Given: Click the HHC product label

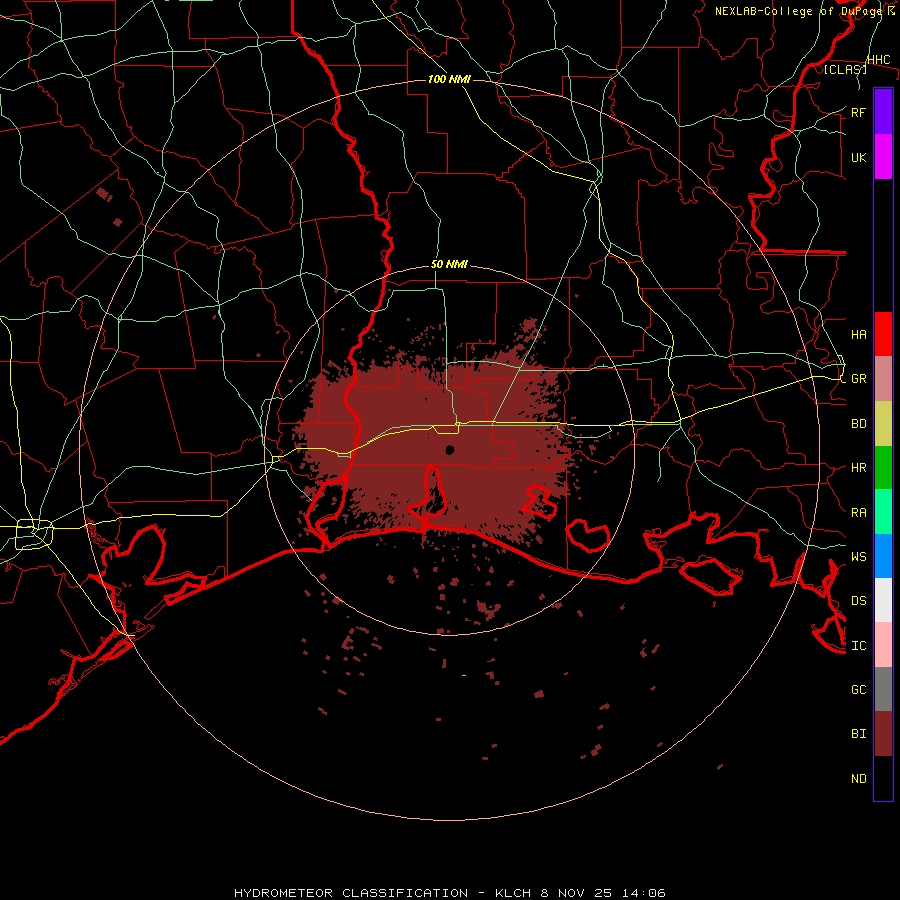Looking at the screenshot, I should [879, 60].
